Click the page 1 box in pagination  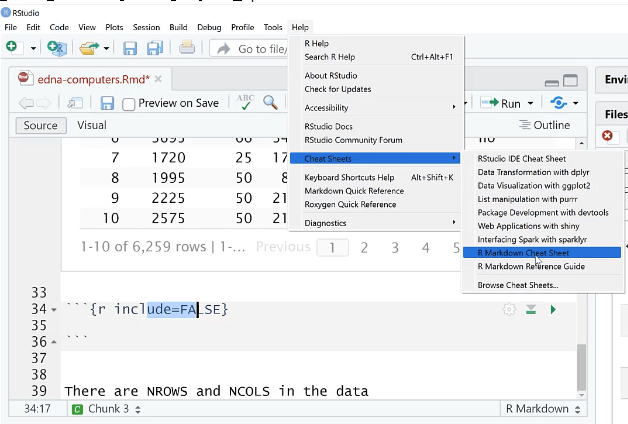click(x=332, y=248)
